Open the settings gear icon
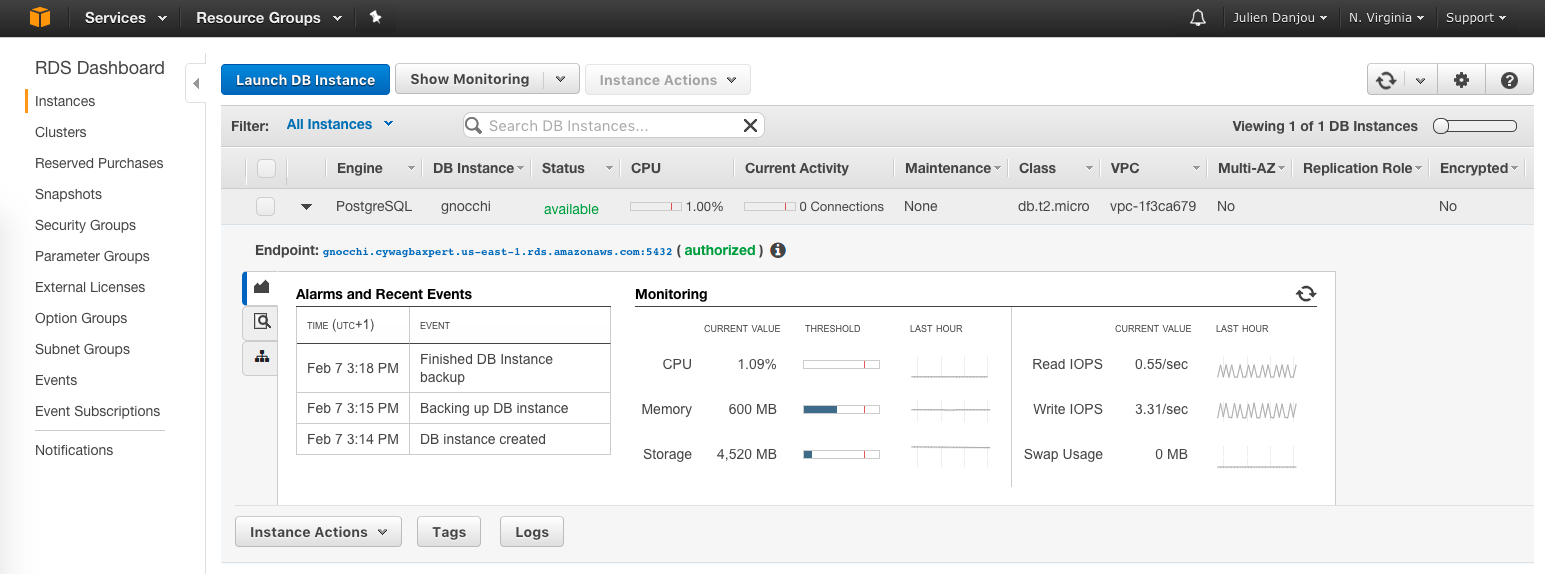Viewport: 1545px width, 574px height. pyautogui.click(x=1462, y=80)
